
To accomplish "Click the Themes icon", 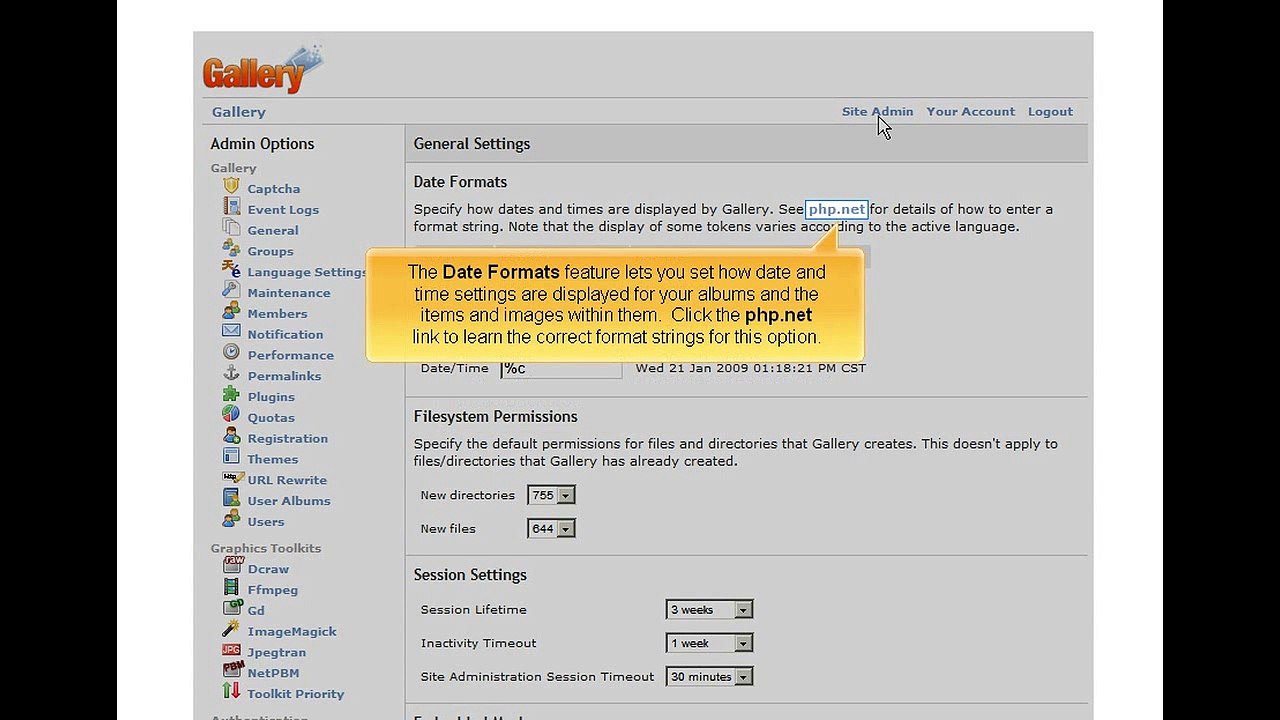I will (231, 458).
